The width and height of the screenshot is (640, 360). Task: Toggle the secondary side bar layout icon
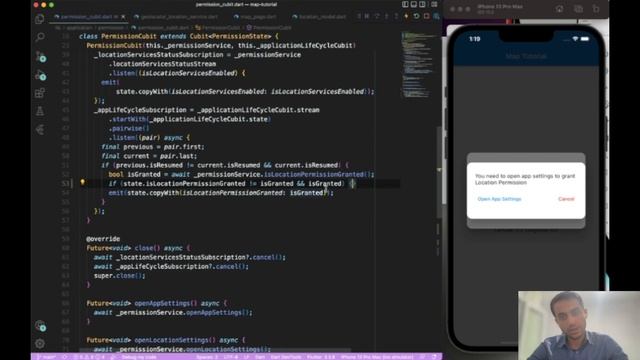pyautogui.click(x=422, y=4)
